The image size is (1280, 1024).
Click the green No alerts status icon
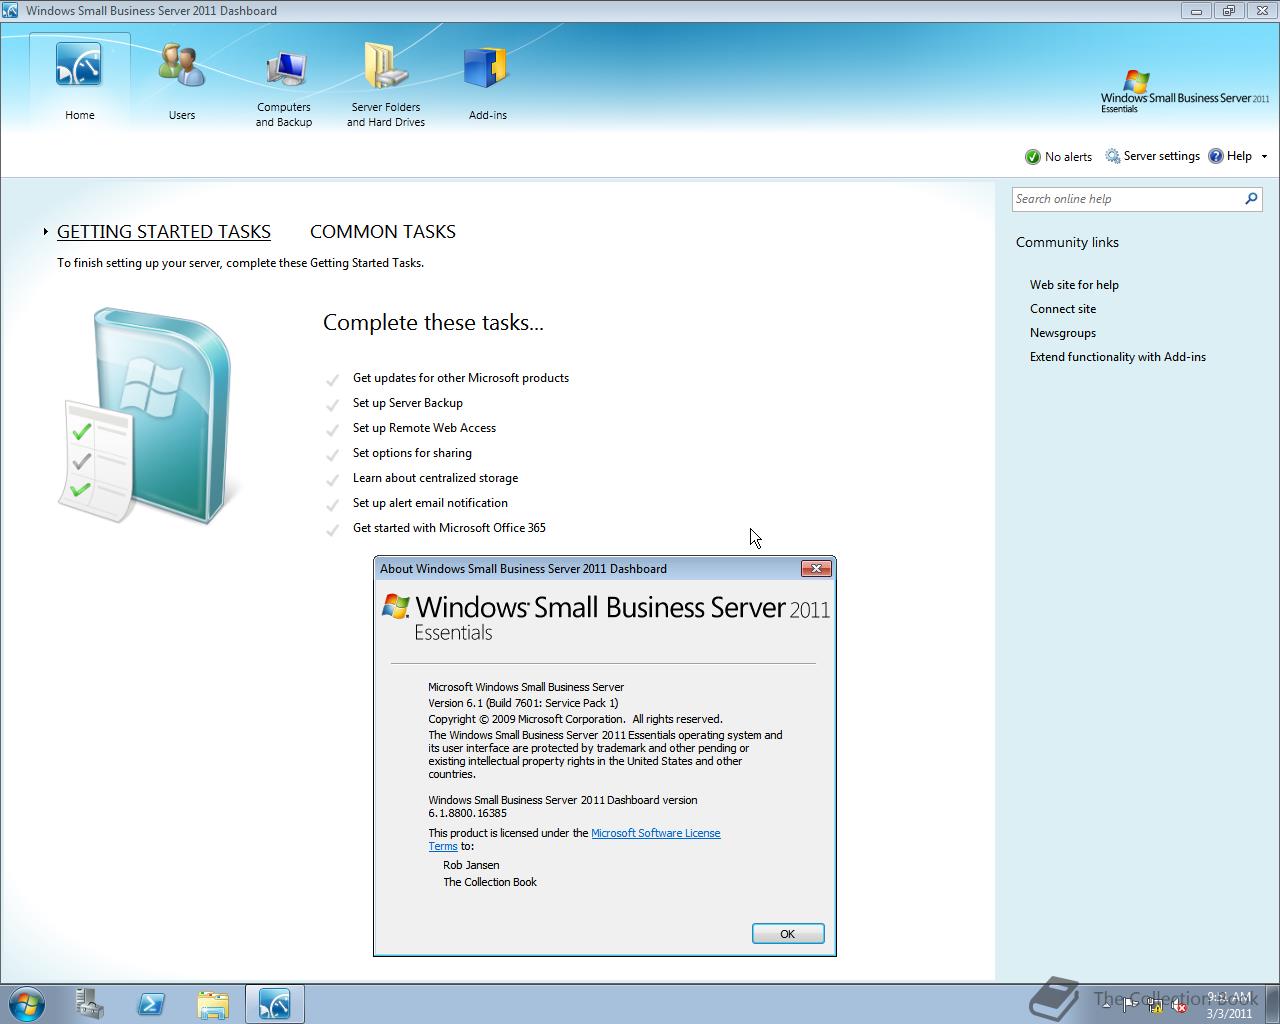1033,157
